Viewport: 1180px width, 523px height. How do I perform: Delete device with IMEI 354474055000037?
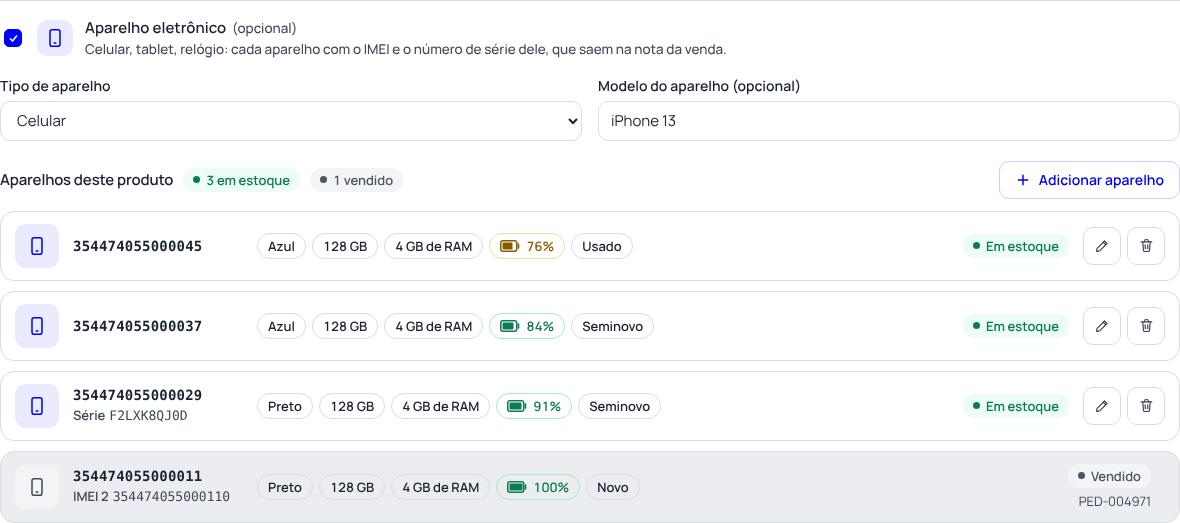pyautogui.click(x=1146, y=326)
